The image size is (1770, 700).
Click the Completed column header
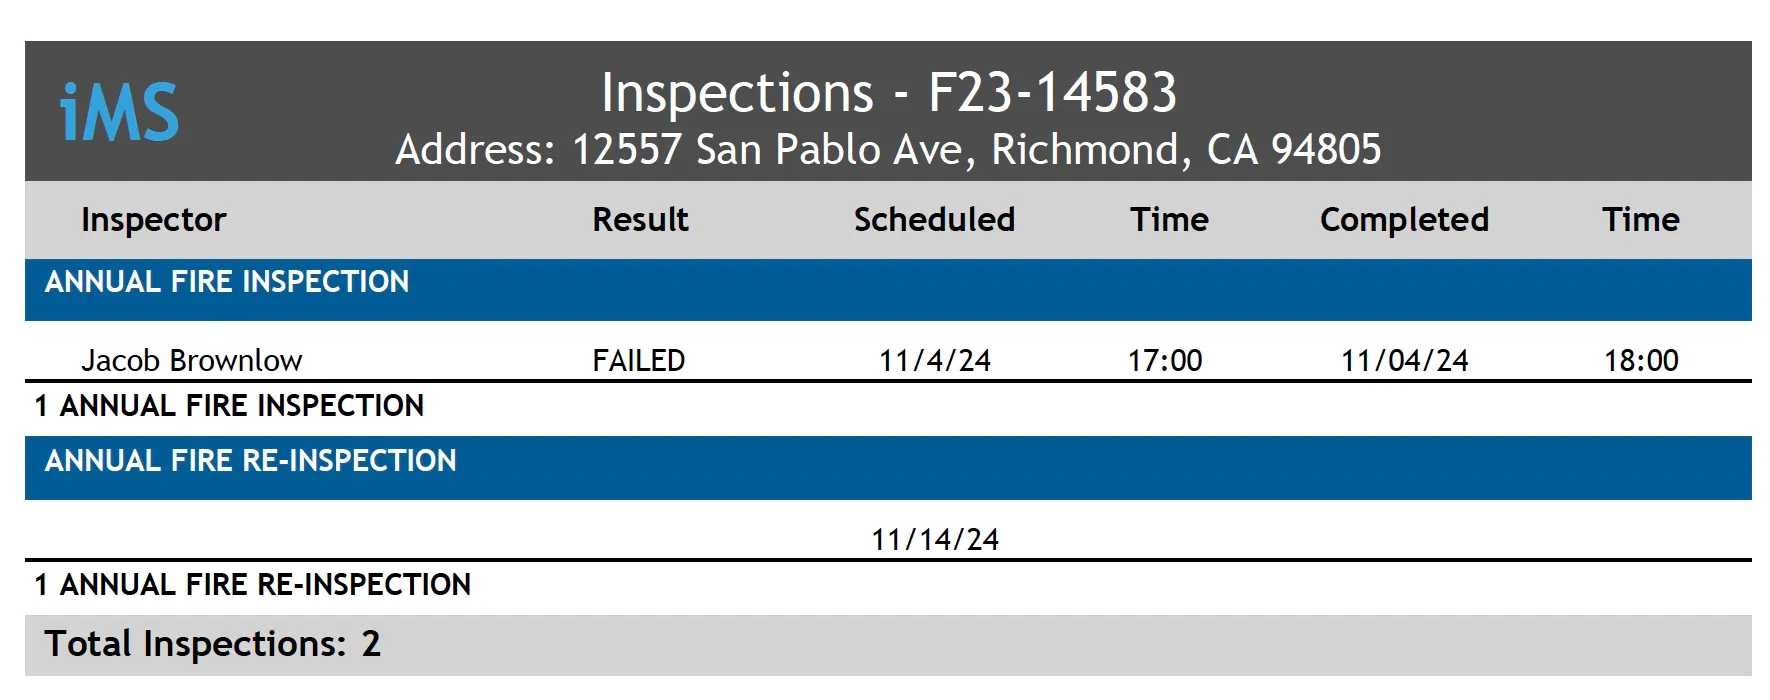1404,220
